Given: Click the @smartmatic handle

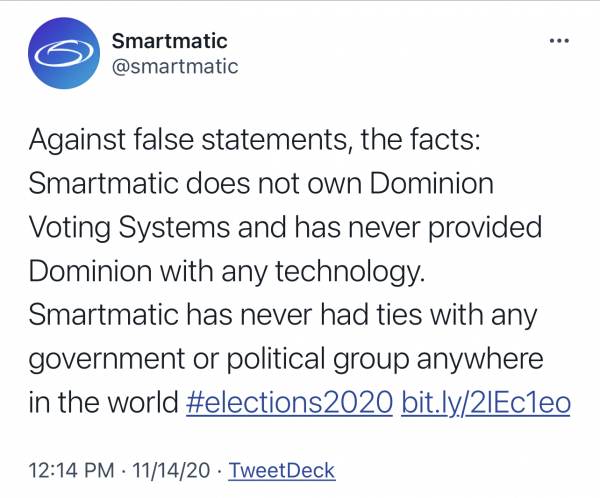Looking at the screenshot, I should pyautogui.click(x=174, y=67).
